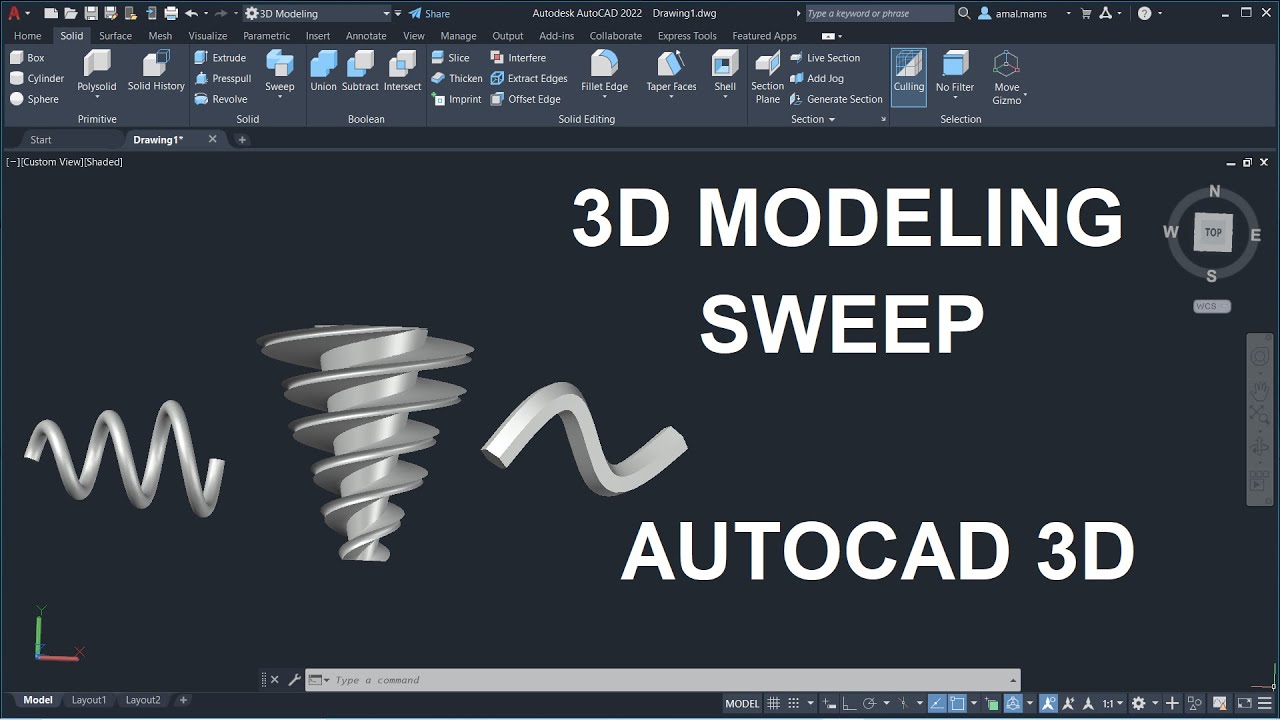Select the Imprint tool
Screen dimensions: 1280x720
tap(456, 99)
